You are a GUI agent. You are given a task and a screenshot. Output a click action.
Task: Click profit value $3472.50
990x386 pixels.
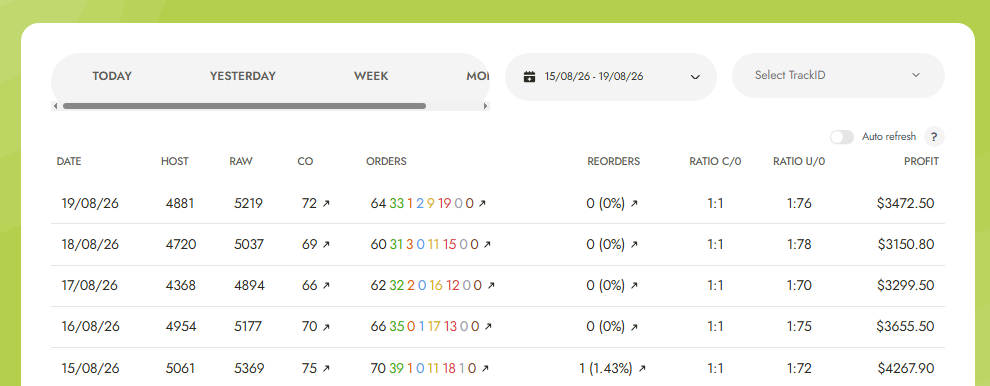click(x=905, y=203)
